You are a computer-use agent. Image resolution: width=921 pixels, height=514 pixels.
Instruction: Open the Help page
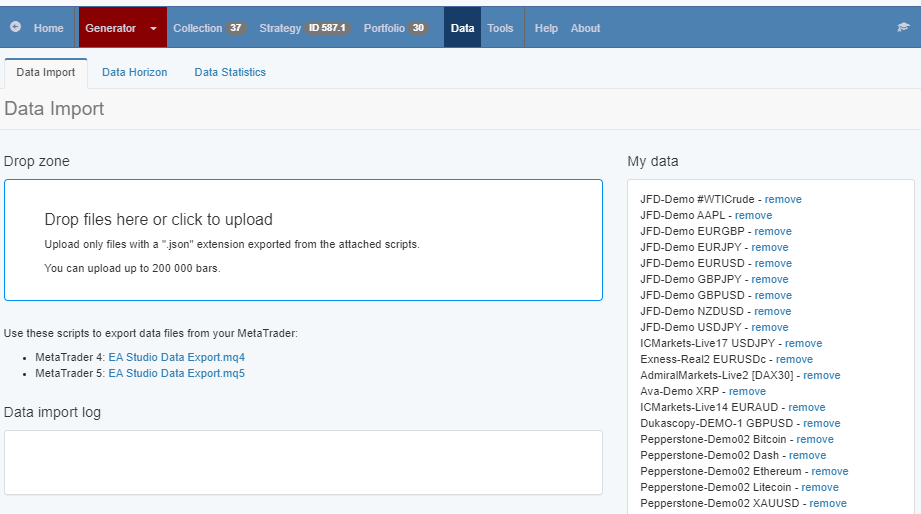(546, 28)
